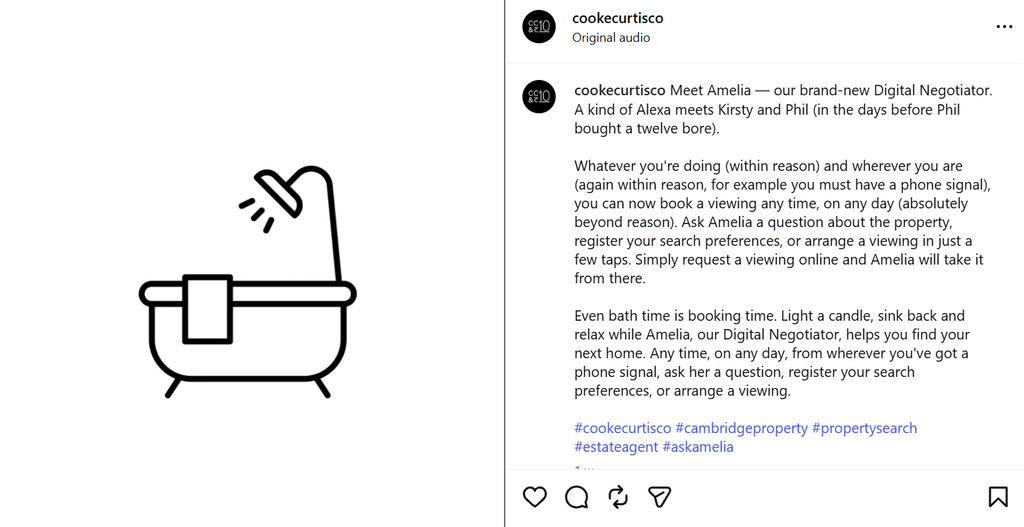Open the #cambridgeproperty hashtag
Image resolution: width=1024 pixels, height=527 pixels.
pos(741,428)
